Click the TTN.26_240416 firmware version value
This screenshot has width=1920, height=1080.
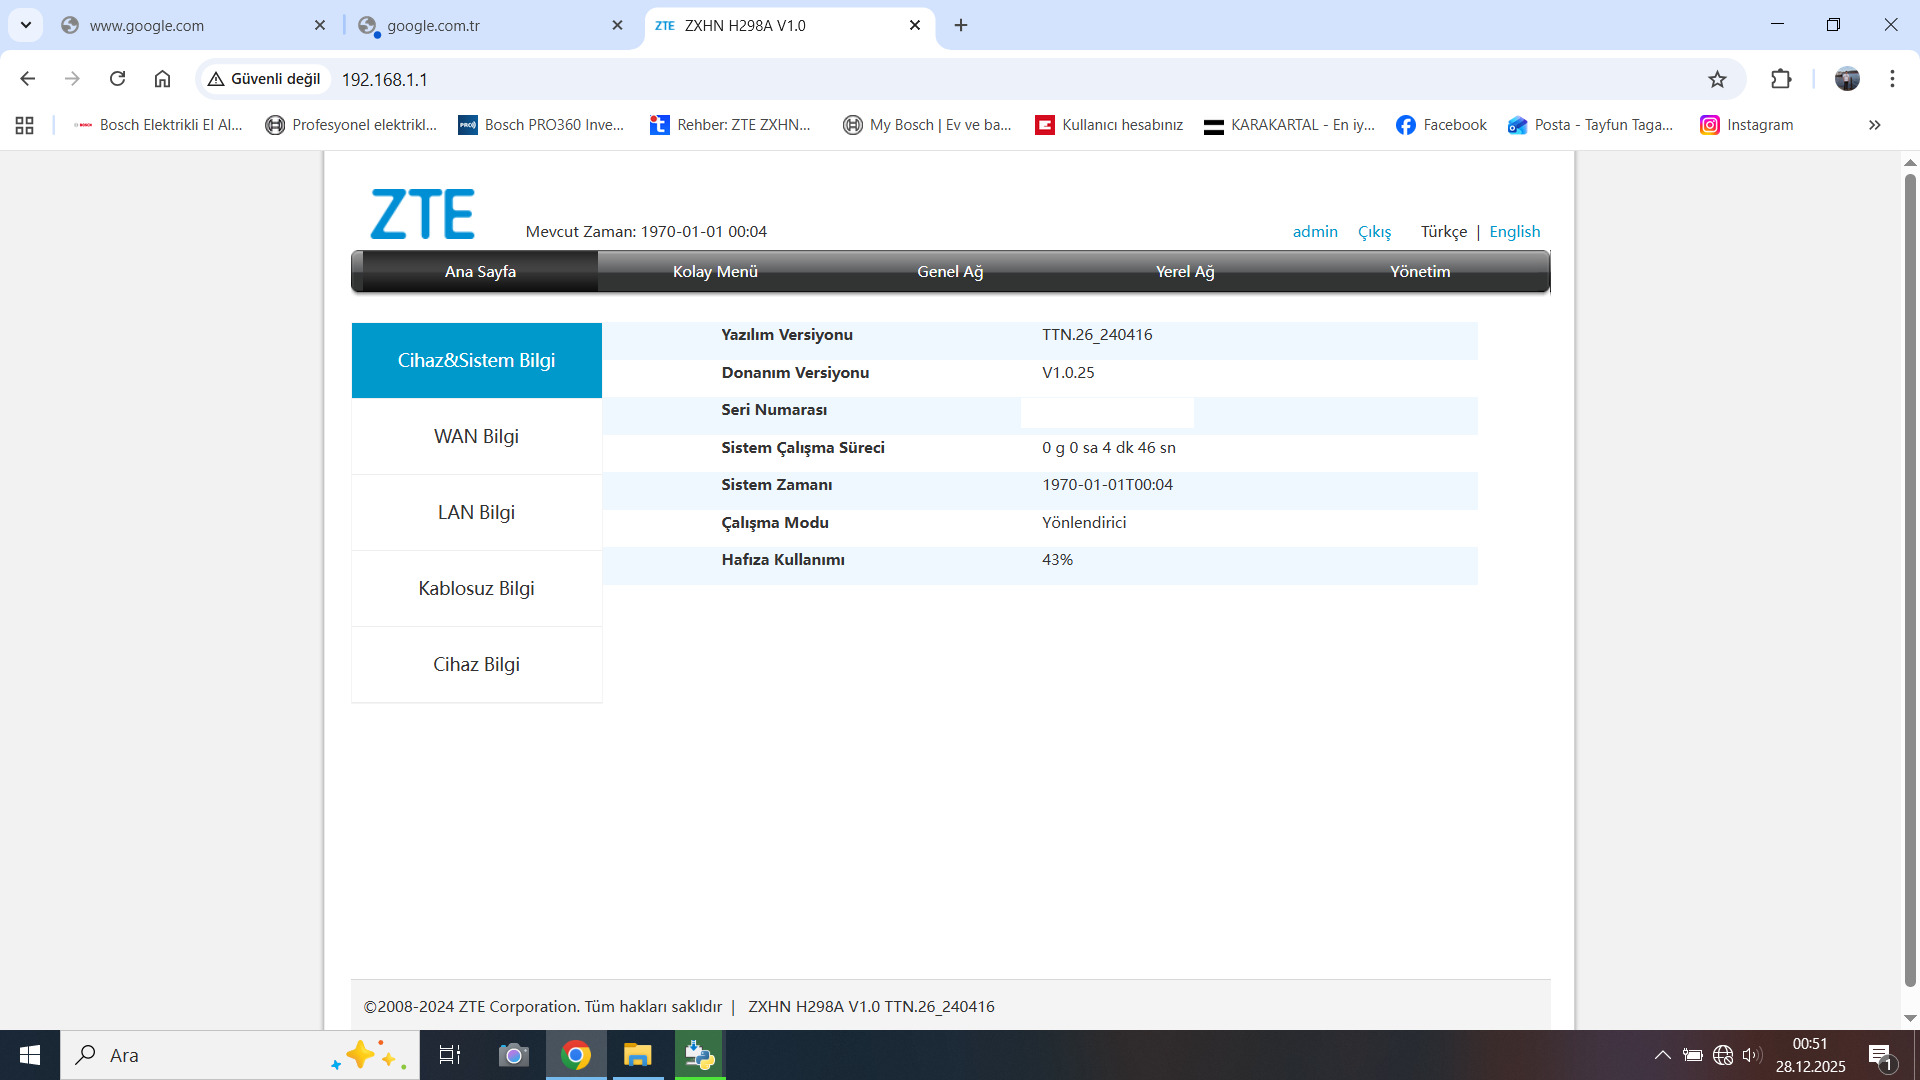[1097, 335]
